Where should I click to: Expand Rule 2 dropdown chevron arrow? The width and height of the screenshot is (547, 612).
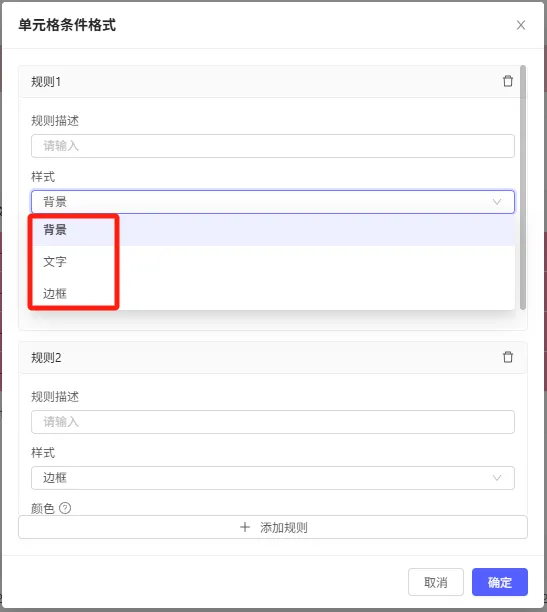click(x=497, y=478)
